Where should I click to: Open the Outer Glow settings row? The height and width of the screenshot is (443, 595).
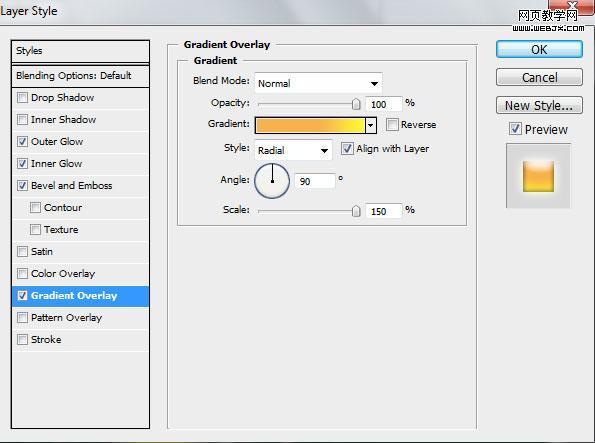click(80, 142)
